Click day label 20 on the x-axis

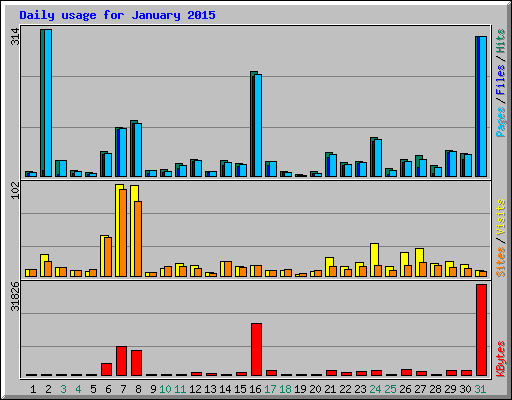(315, 389)
